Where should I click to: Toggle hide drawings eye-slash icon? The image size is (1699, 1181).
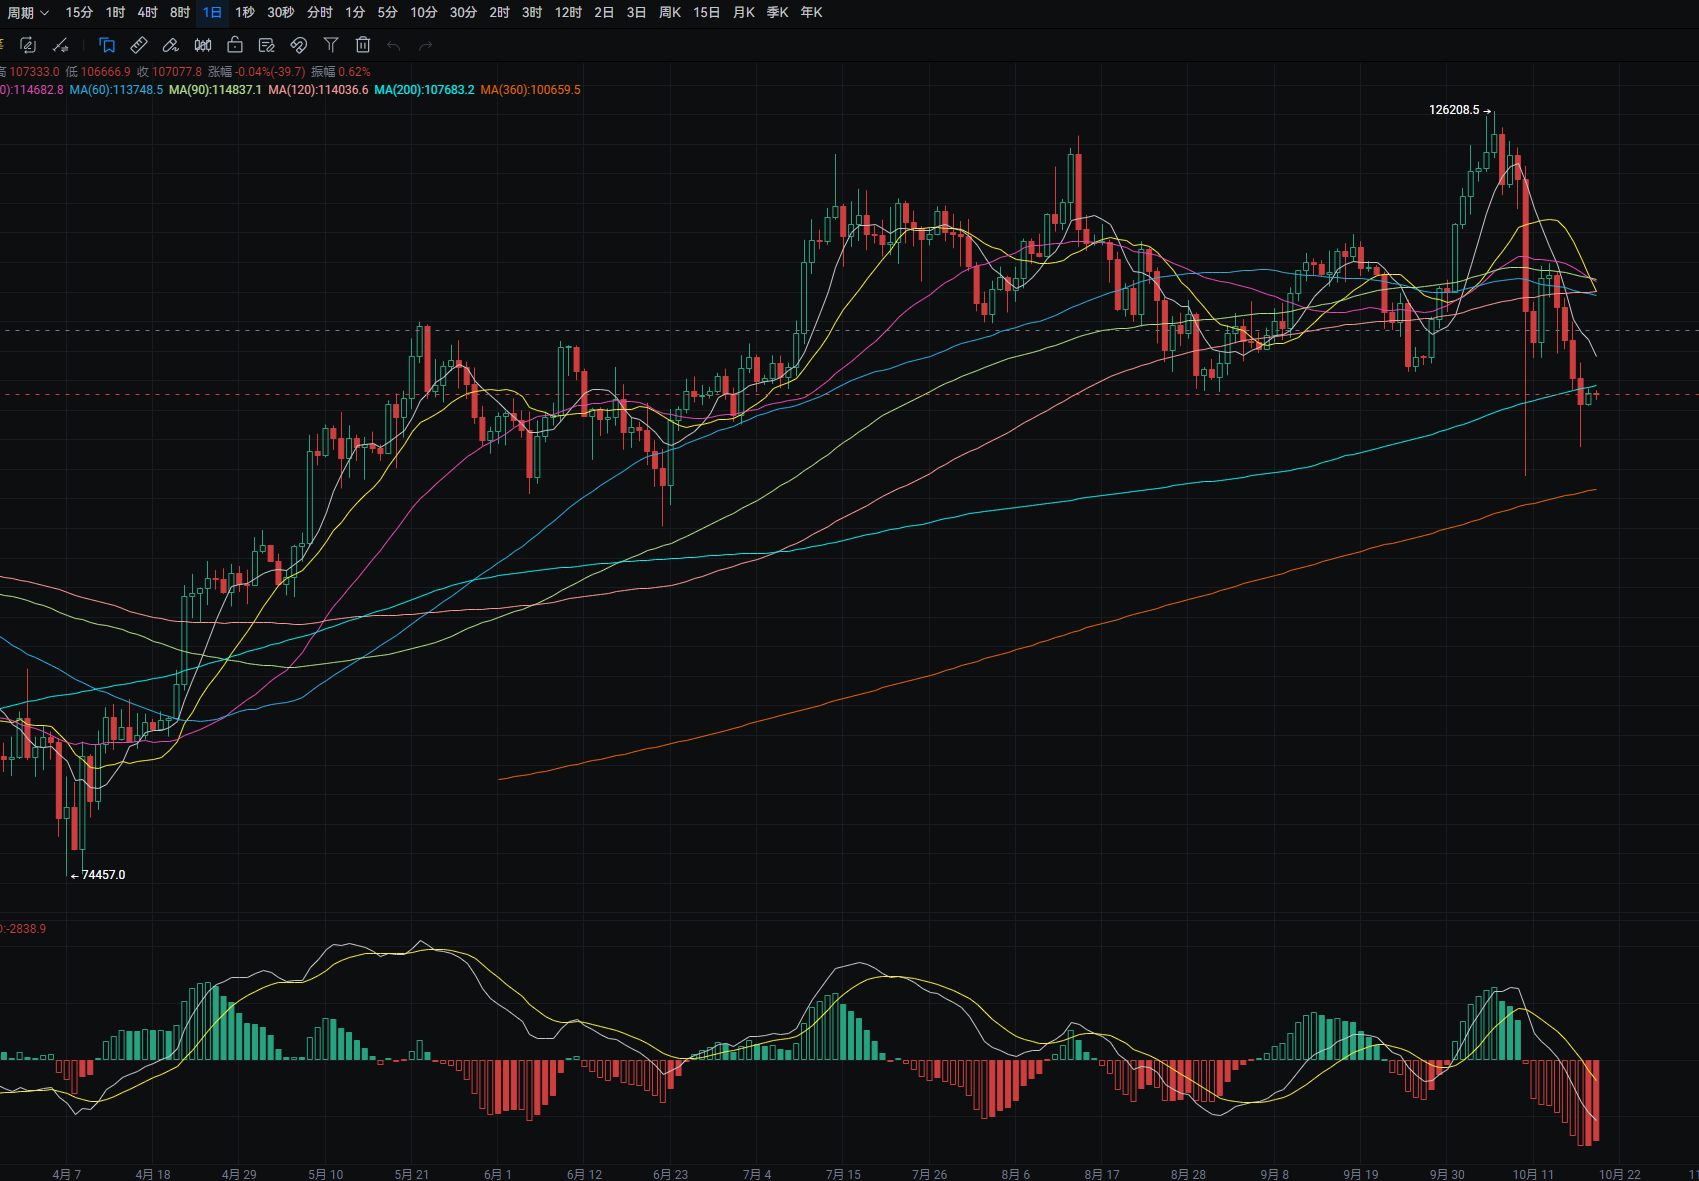299,45
